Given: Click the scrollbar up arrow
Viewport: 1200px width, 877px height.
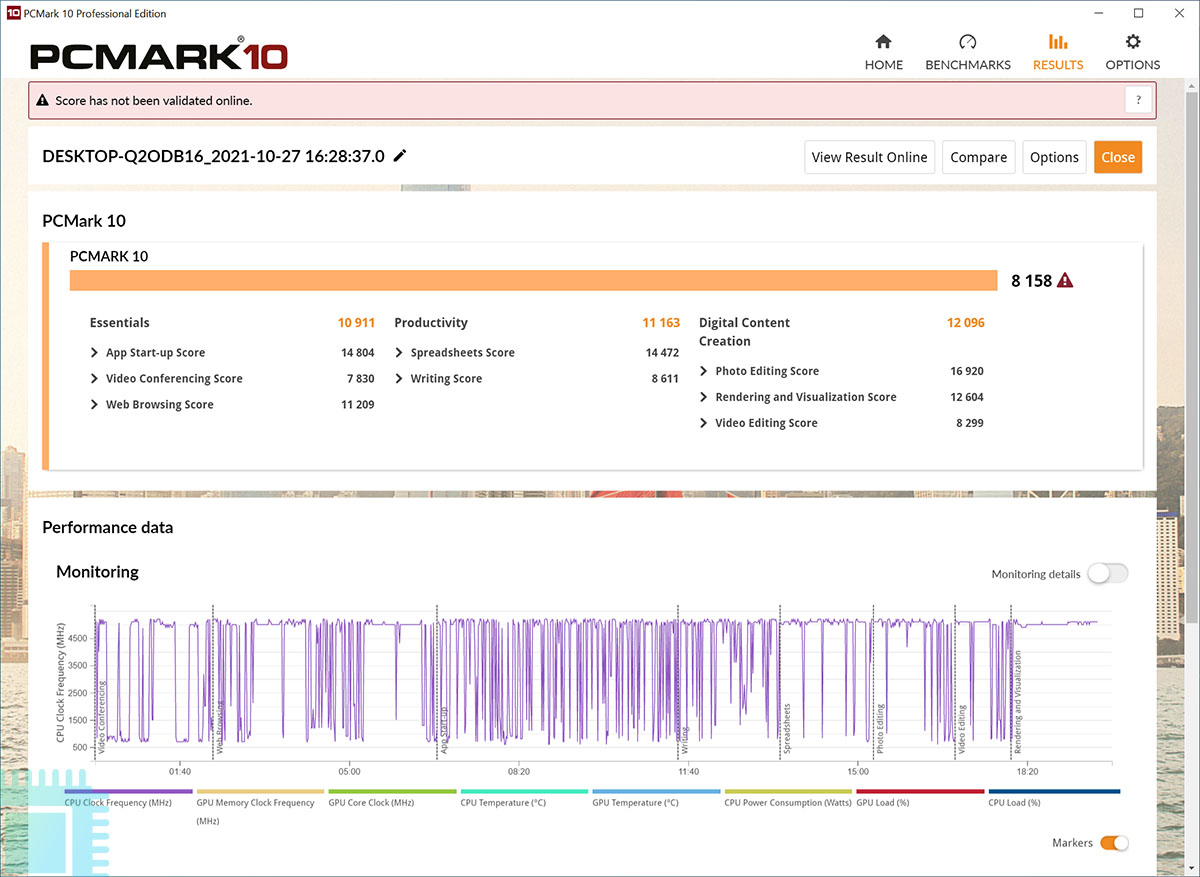Looking at the screenshot, I should pyautogui.click(x=1191, y=86).
